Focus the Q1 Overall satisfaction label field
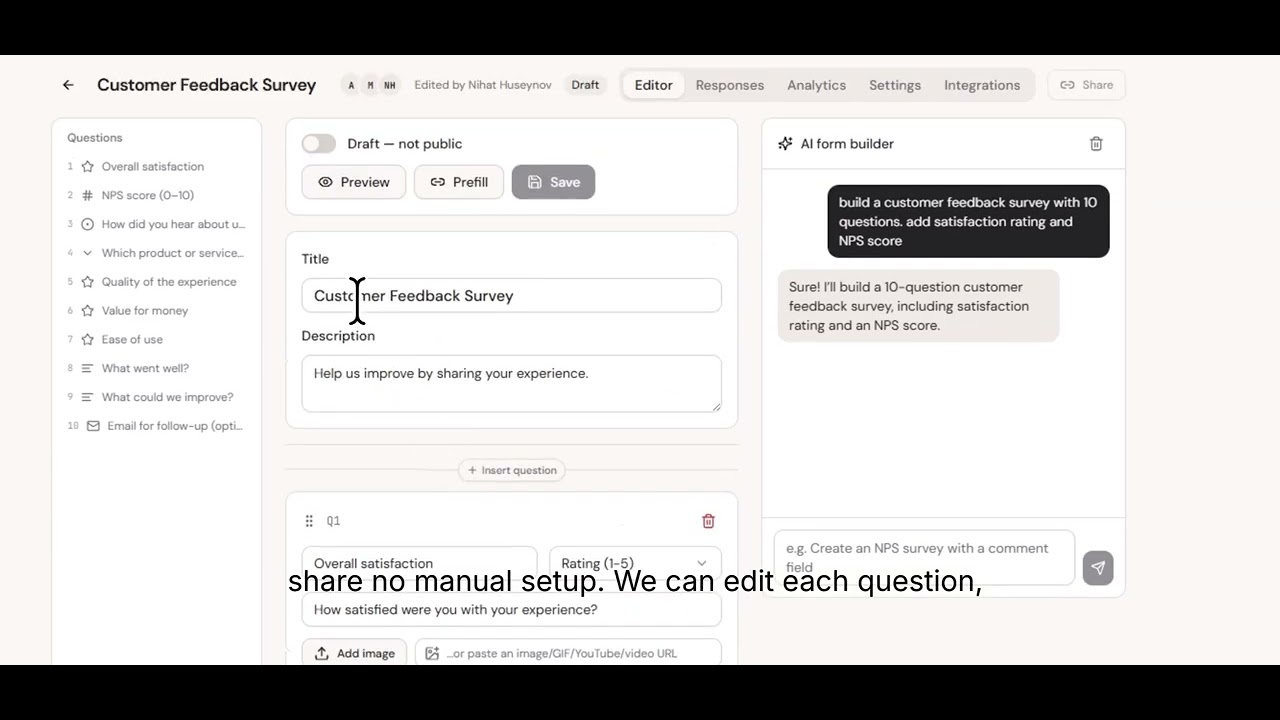Screen dimensions: 1280x720 (419, 563)
